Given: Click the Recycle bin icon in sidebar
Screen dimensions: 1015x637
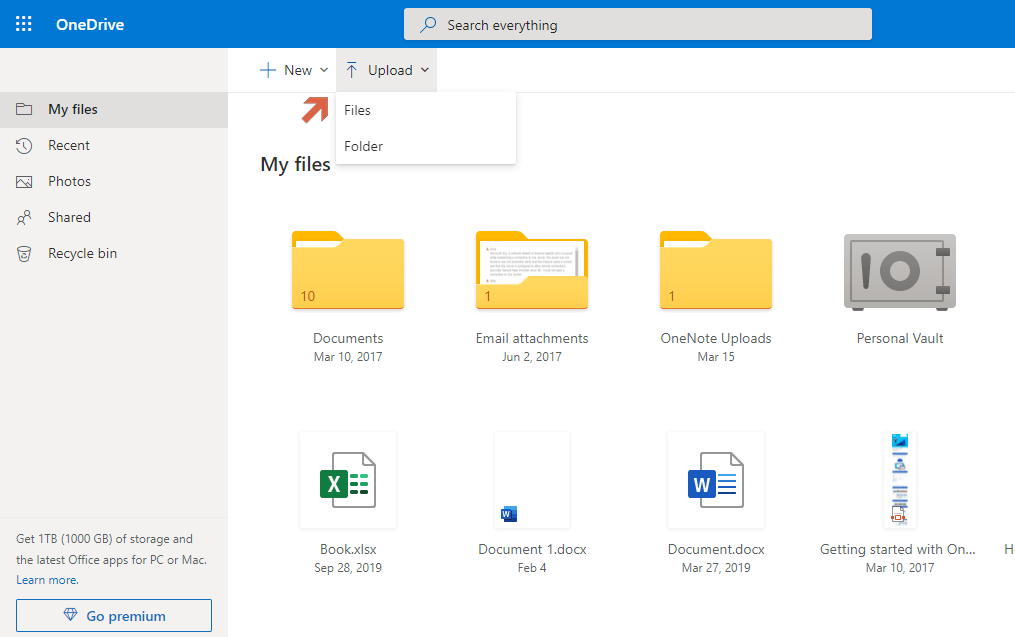Looking at the screenshot, I should point(24,254).
